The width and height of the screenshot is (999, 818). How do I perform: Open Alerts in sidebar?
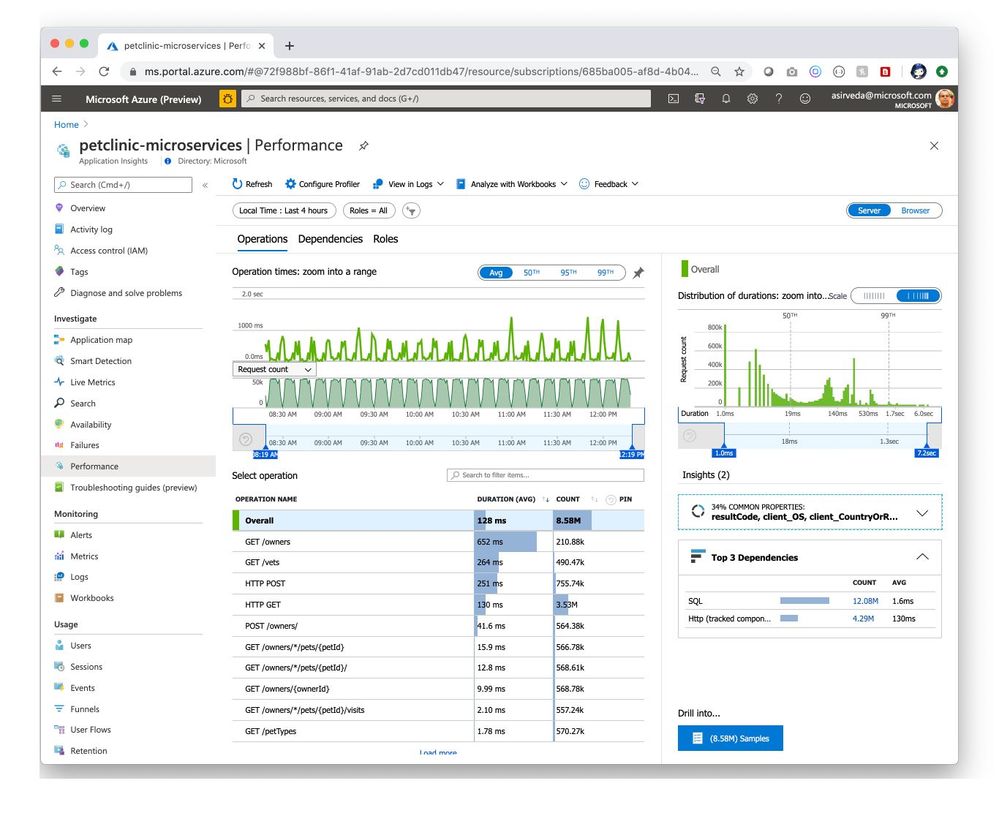click(x=81, y=535)
